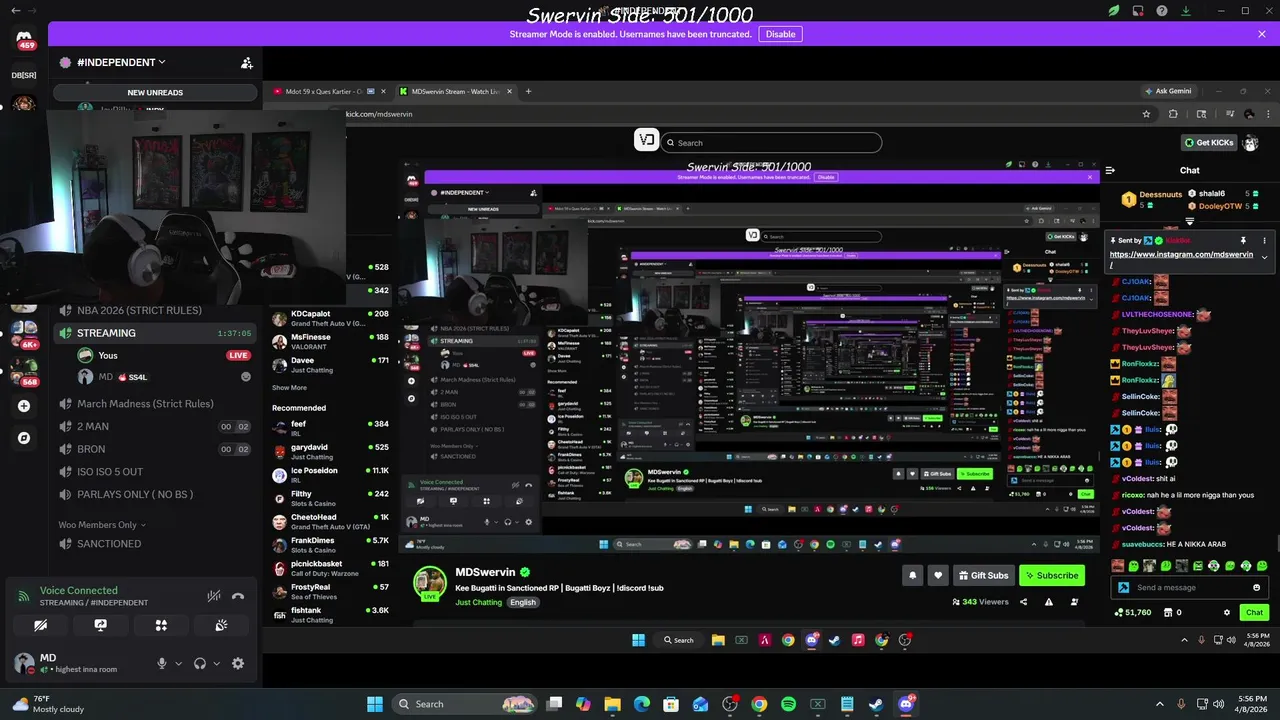Open Discord user settings gear

(238, 663)
